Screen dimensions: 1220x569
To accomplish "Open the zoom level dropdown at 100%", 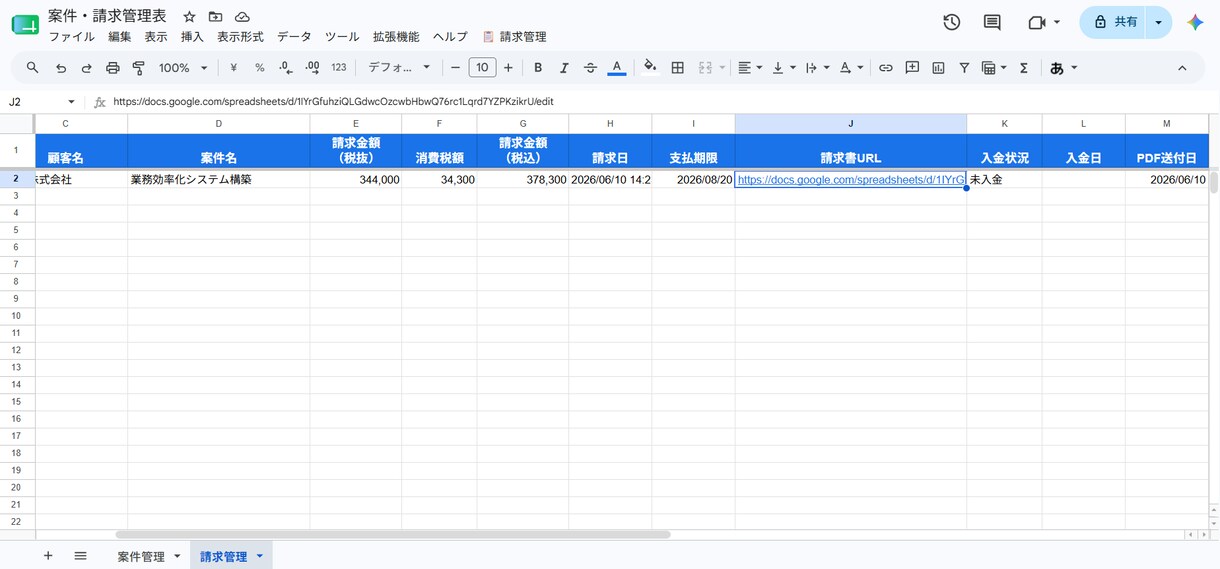I will click(x=183, y=68).
